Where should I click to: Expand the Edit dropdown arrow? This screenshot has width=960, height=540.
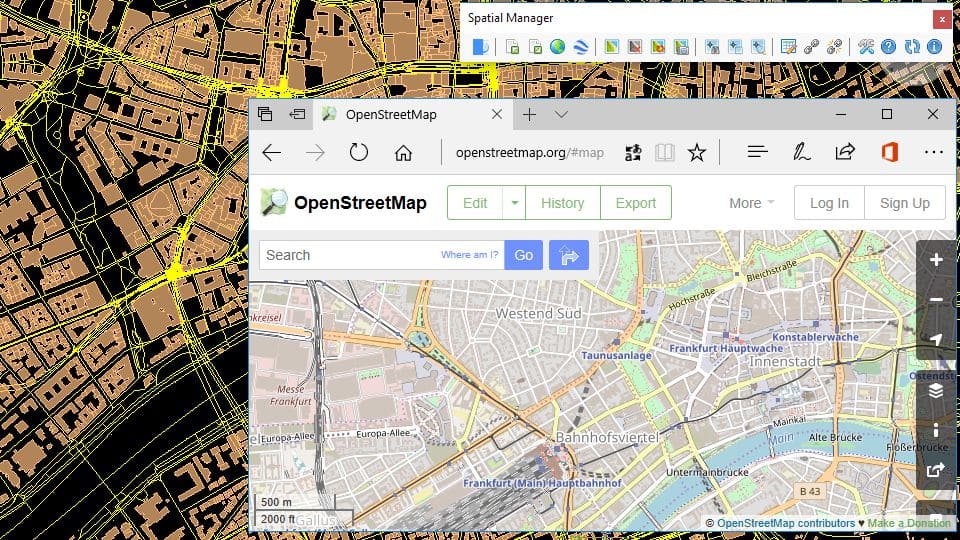514,203
